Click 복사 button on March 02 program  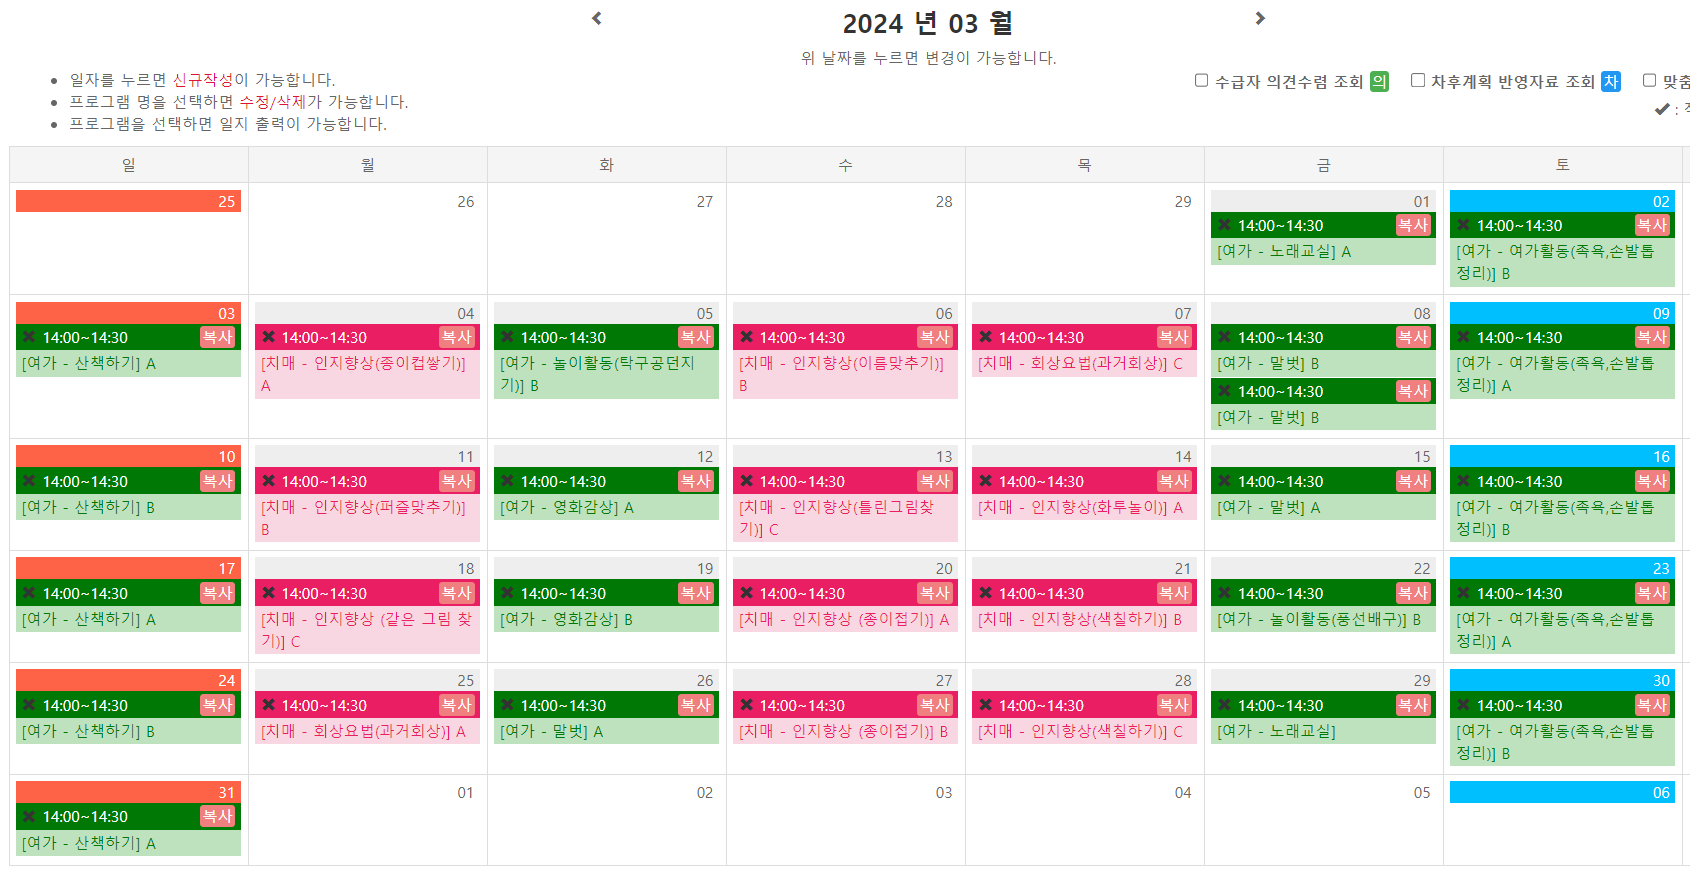click(1652, 225)
